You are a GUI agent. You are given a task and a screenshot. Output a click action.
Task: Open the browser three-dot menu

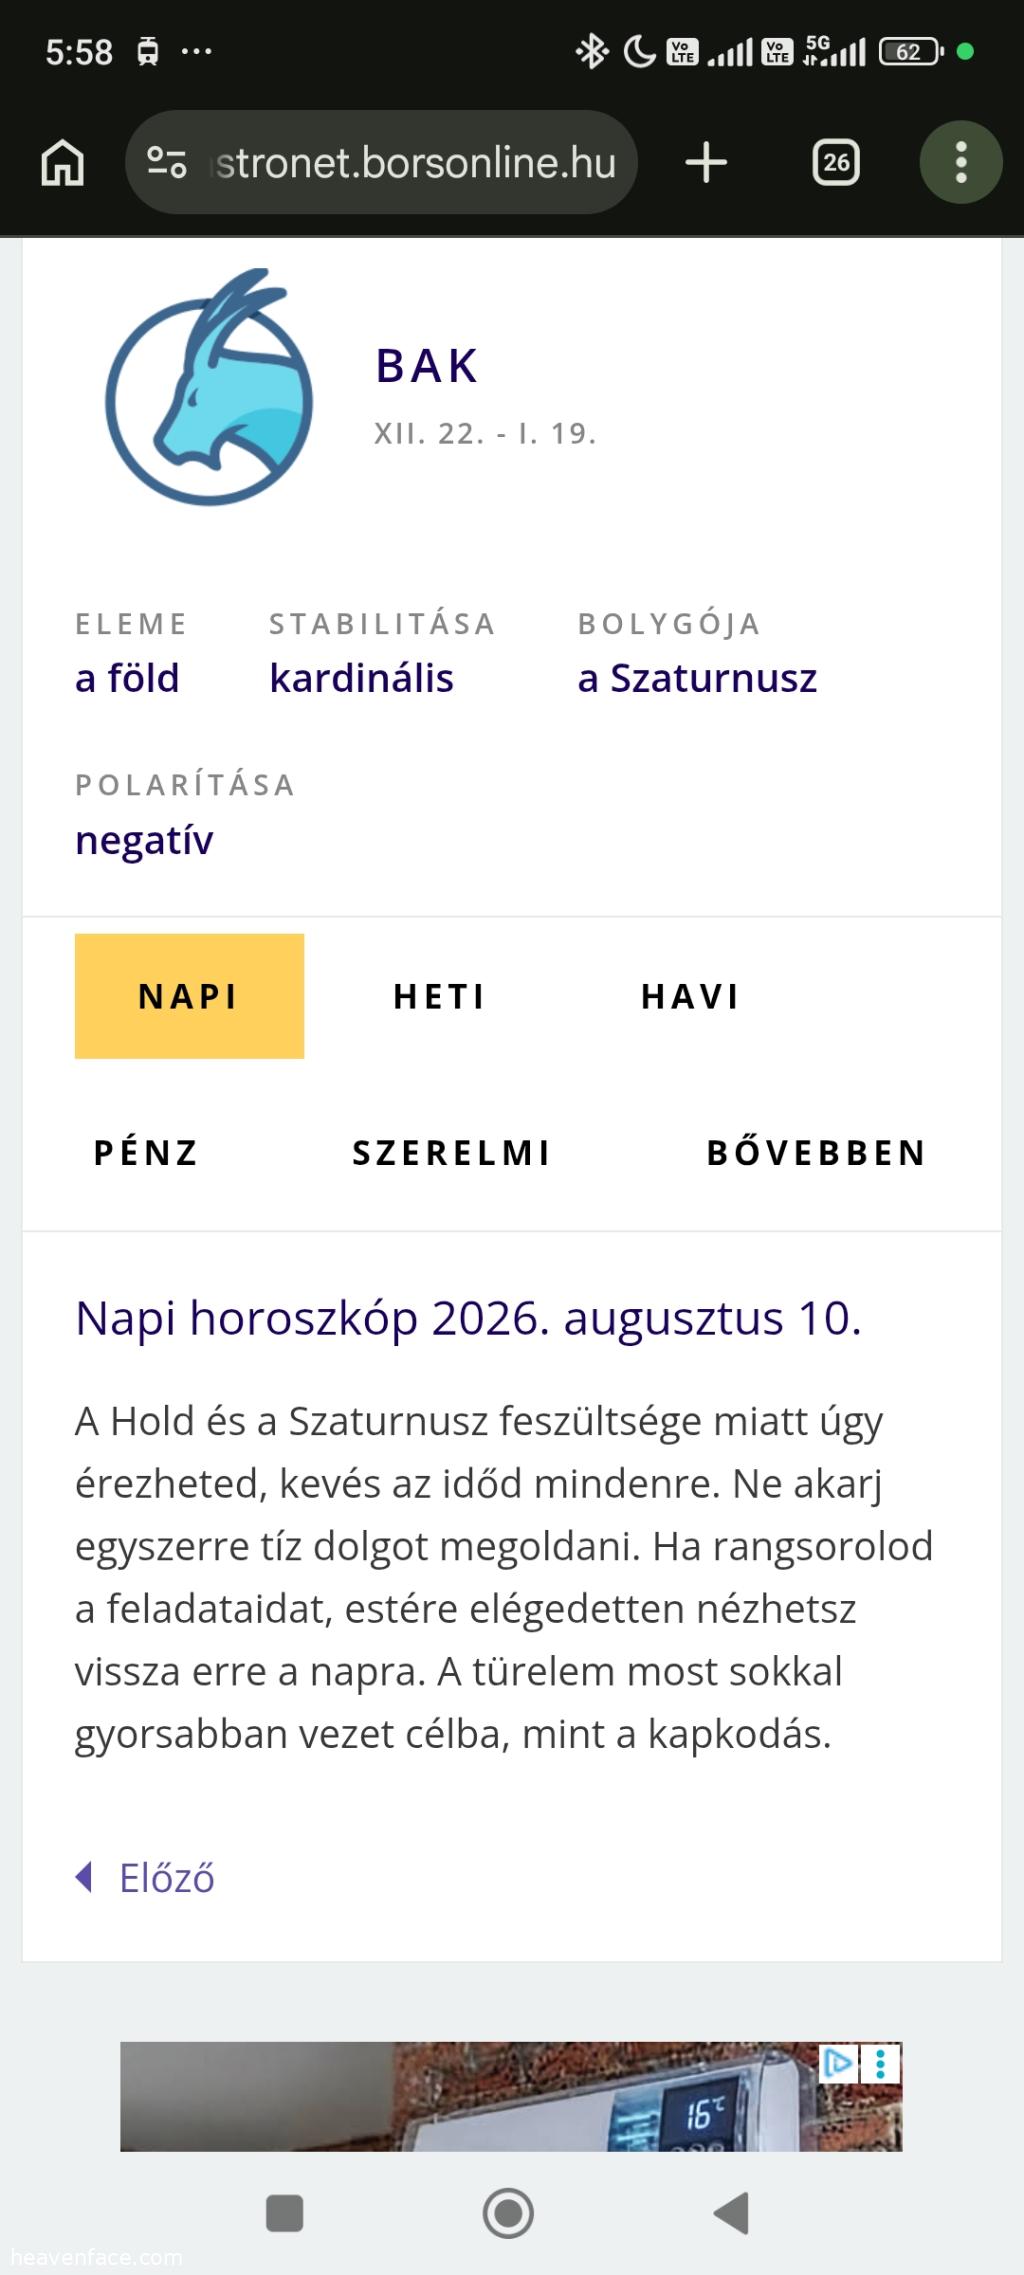[x=961, y=162]
